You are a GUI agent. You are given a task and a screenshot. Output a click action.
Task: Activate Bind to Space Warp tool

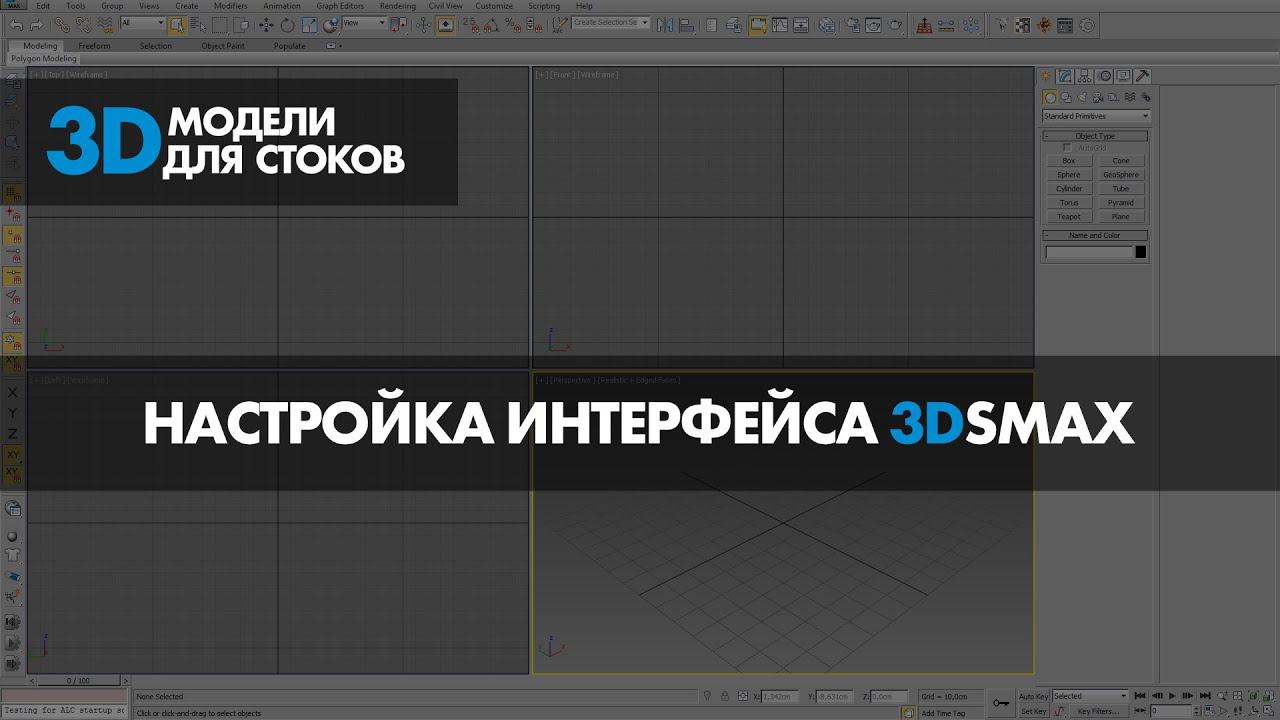pos(105,25)
